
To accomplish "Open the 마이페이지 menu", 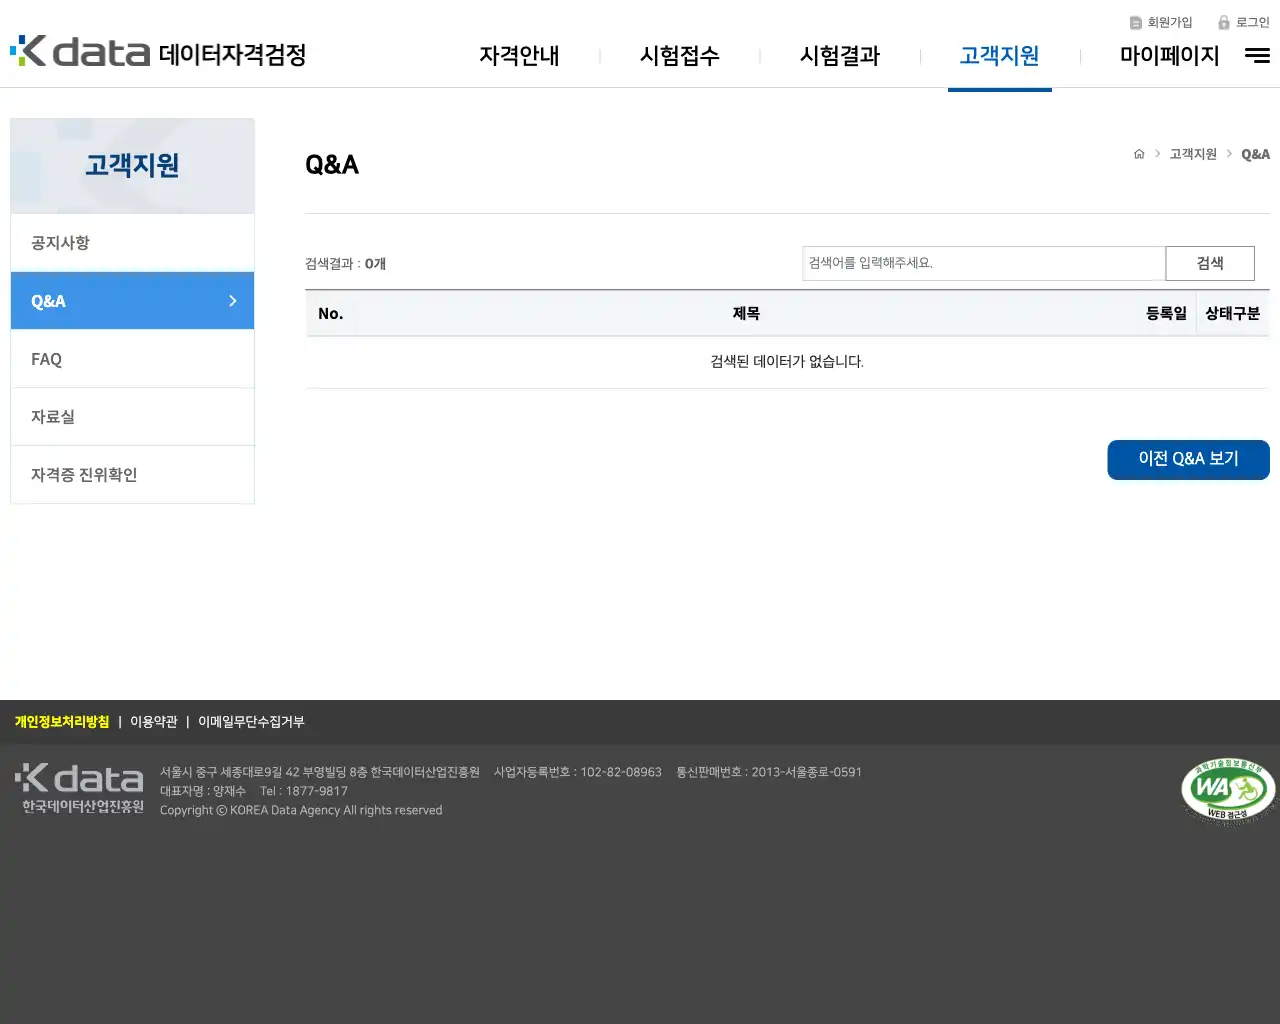I will [x=1169, y=57].
